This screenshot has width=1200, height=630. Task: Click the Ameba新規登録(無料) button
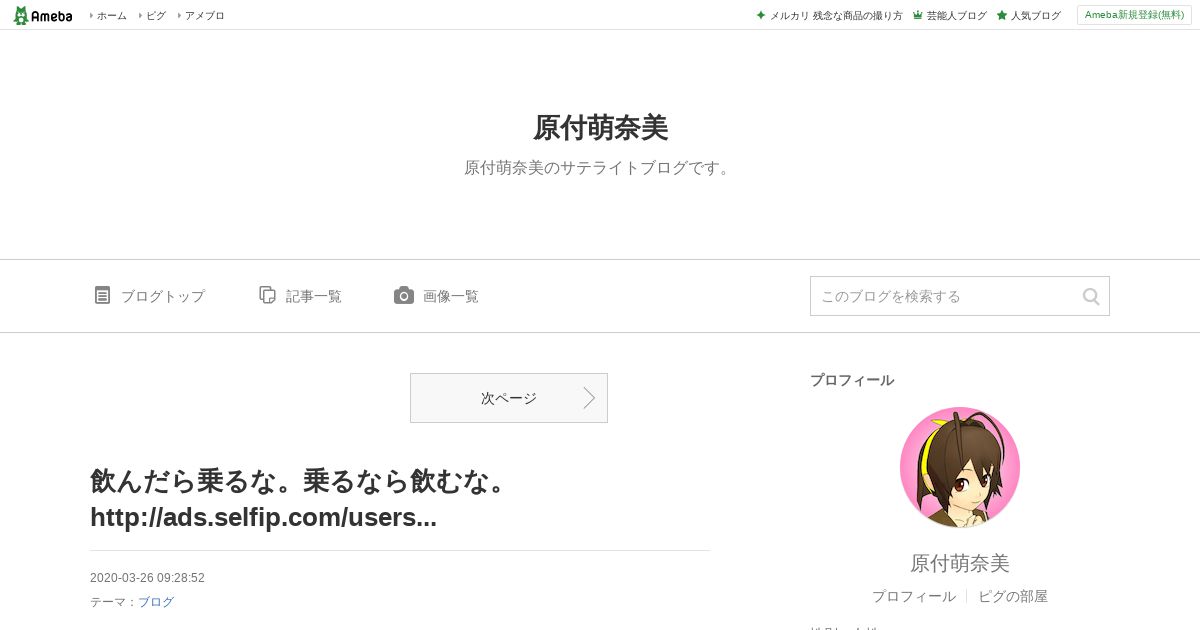point(1134,15)
